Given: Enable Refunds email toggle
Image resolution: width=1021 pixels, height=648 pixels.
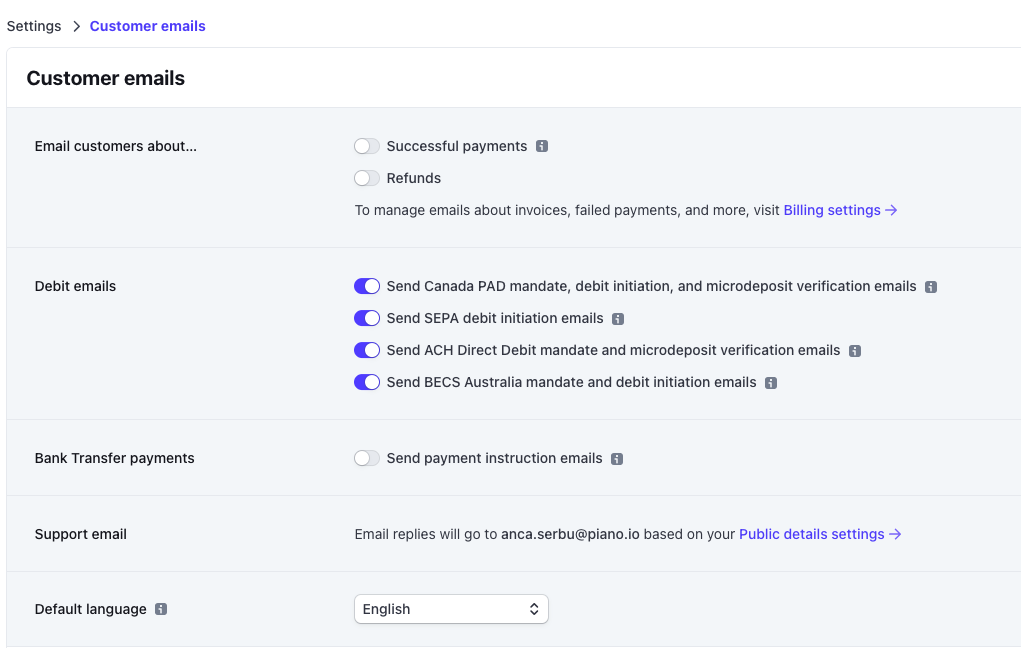Looking at the screenshot, I should (x=367, y=178).
